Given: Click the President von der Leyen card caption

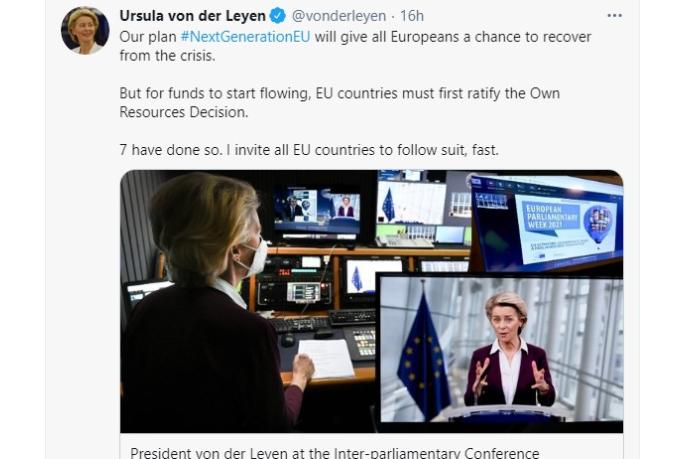Looking at the screenshot, I should point(334,452).
